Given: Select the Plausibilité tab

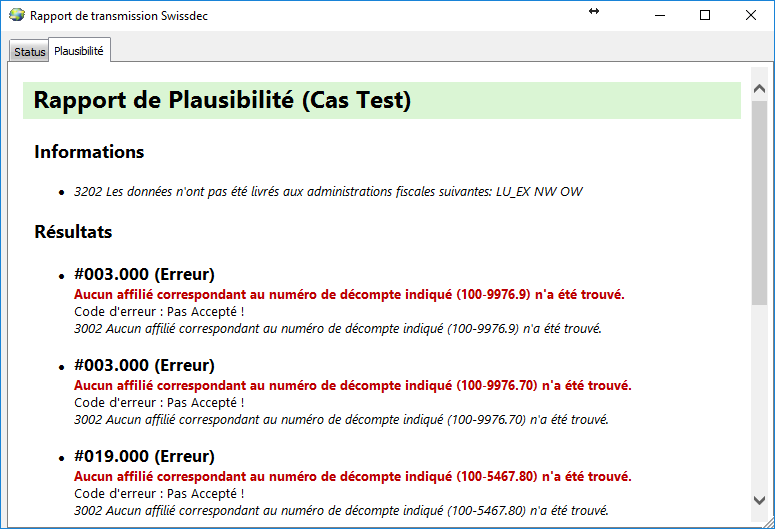Looking at the screenshot, I should 79,50.
